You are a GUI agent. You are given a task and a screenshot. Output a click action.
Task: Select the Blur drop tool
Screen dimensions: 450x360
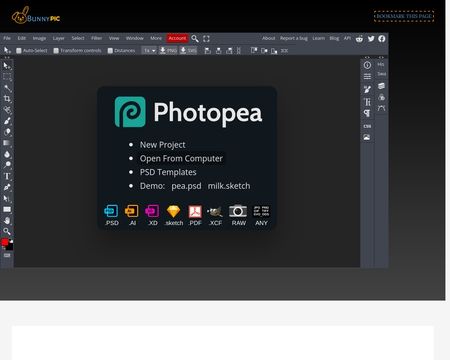tap(7, 154)
